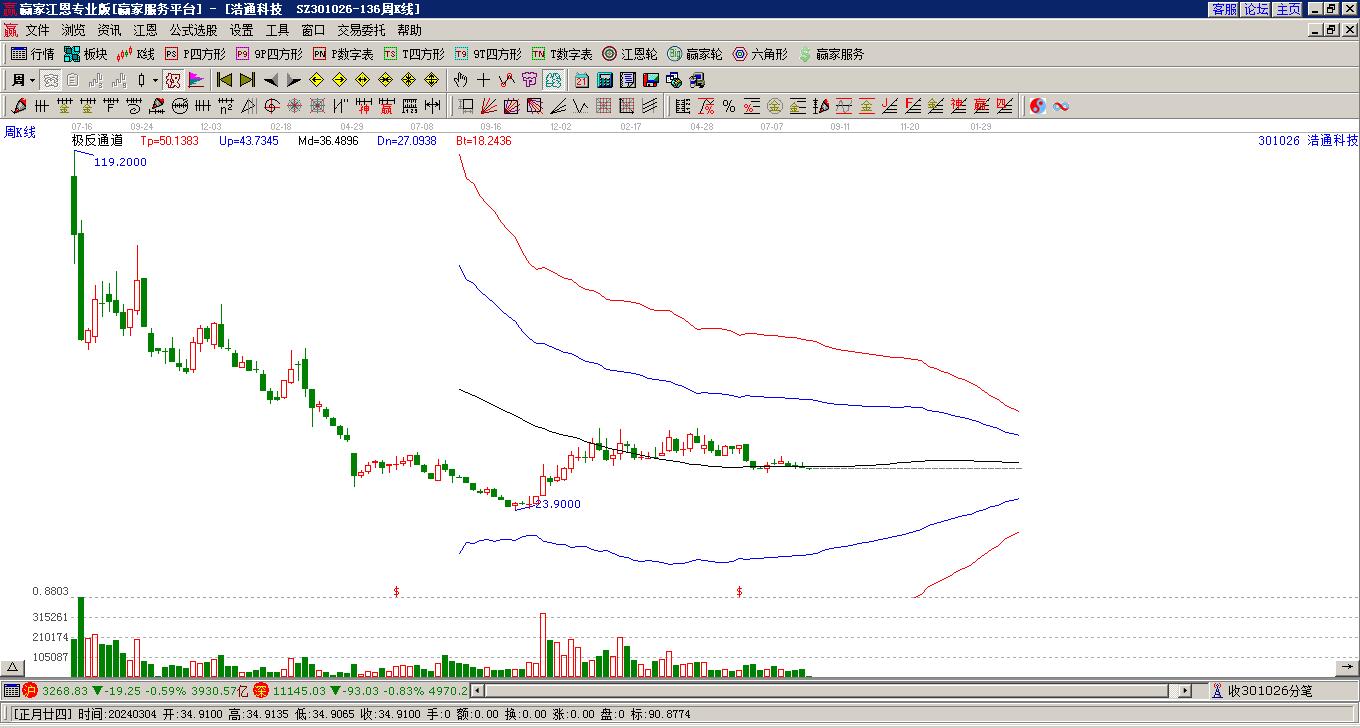Screen dimensions: 1360x728
Task: Click the red-blue yin-yang icon
Action: 1038,106
